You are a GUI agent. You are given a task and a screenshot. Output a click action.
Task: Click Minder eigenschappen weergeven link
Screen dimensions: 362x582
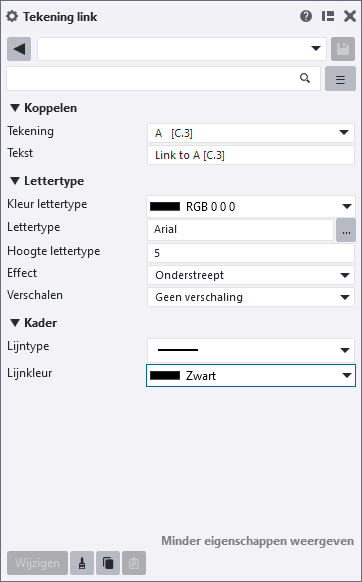pos(257,541)
